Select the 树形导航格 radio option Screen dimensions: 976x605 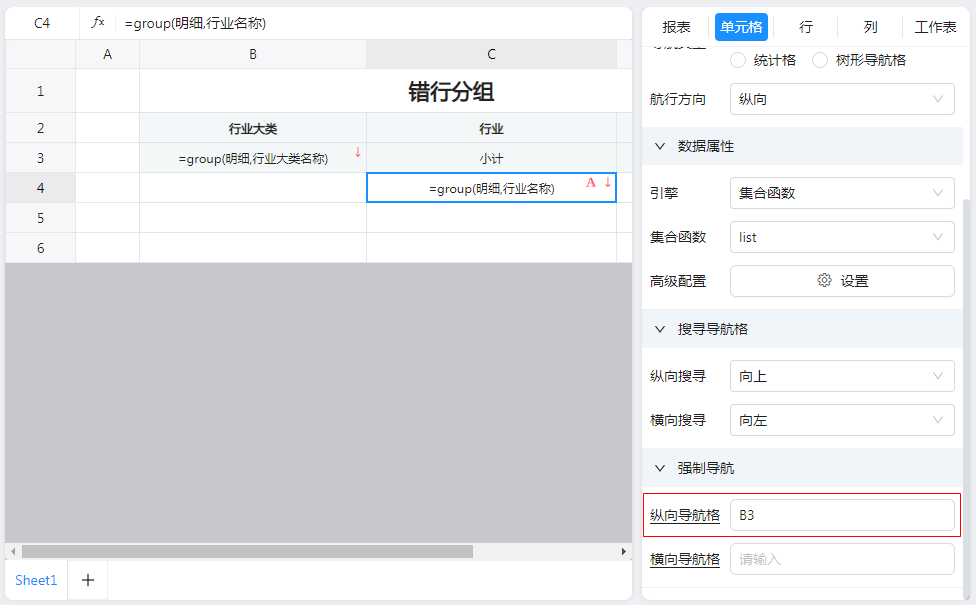[x=820, y=60]
